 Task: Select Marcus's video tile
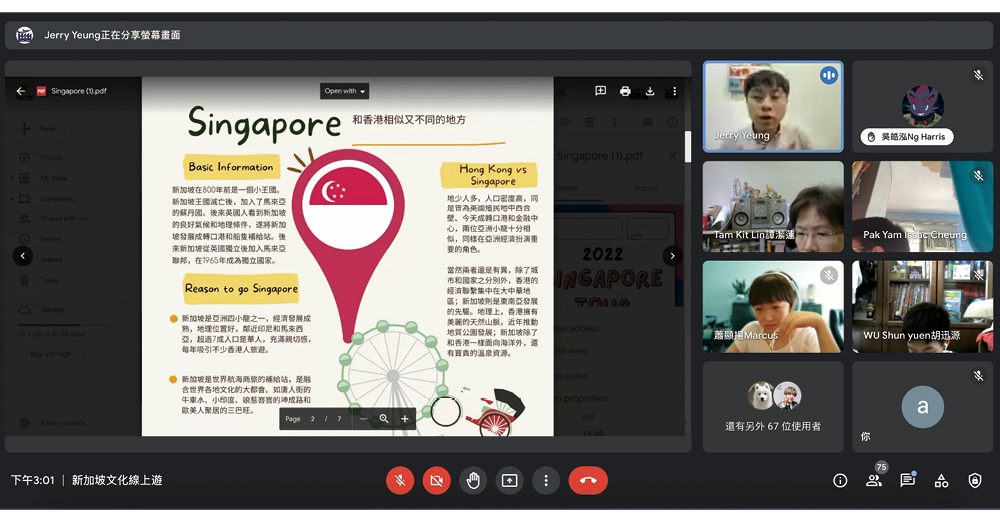point(773,306)
